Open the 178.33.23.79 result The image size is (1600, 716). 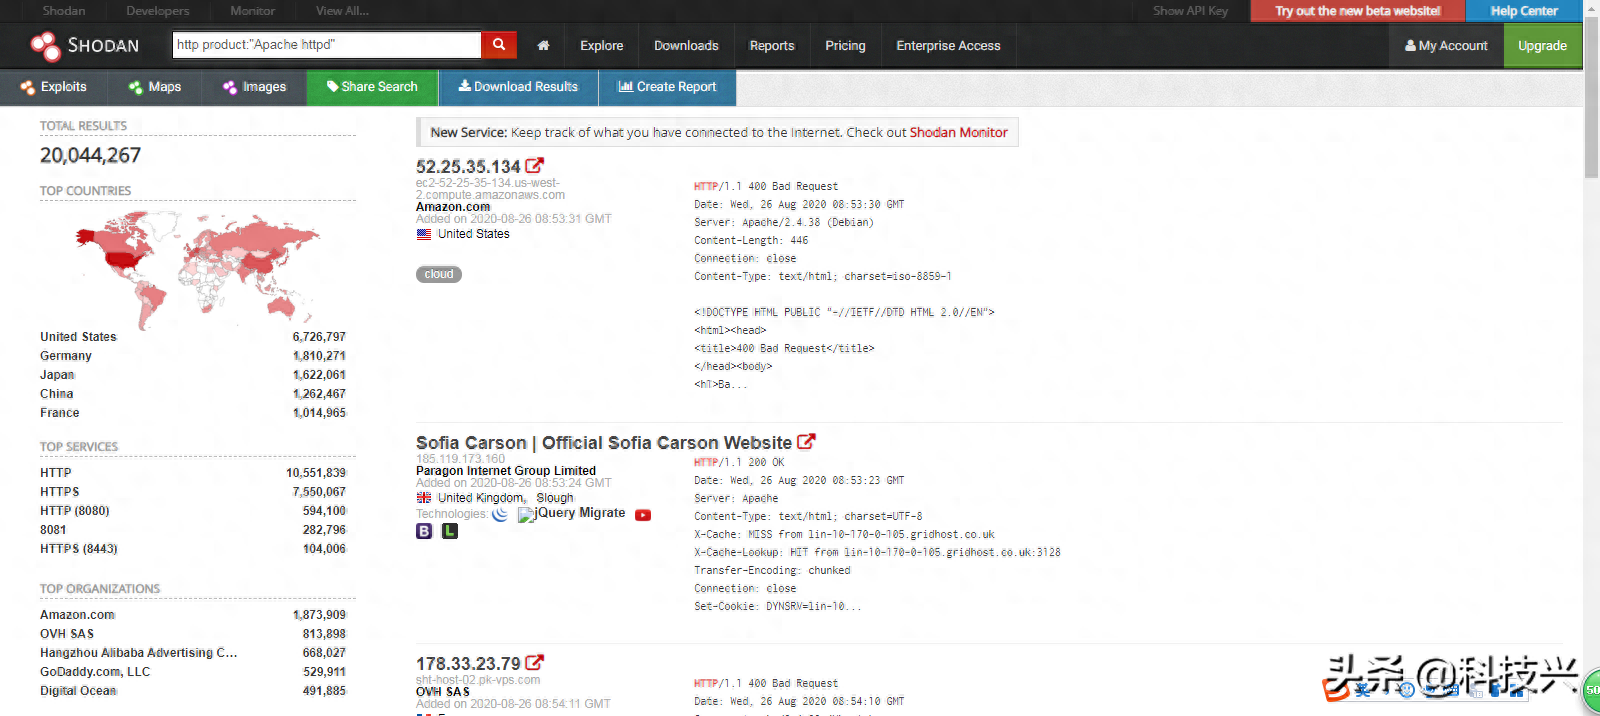(x=468, y=664)
